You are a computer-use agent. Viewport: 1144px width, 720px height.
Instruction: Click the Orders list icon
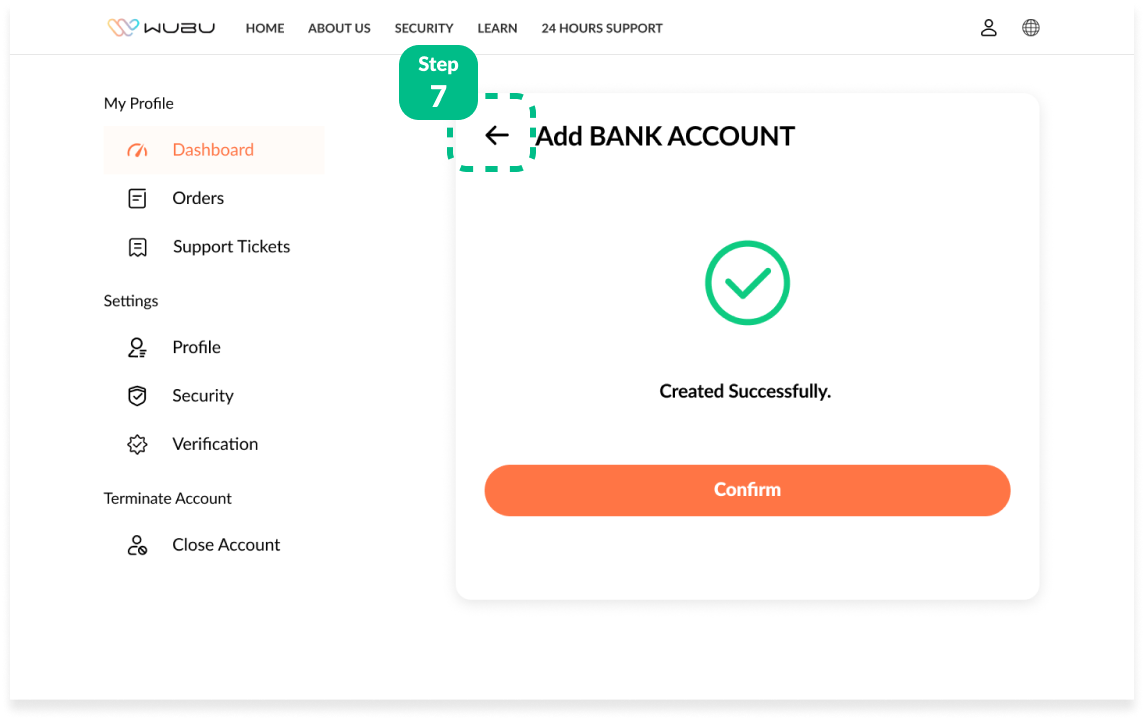coord(137,198)
